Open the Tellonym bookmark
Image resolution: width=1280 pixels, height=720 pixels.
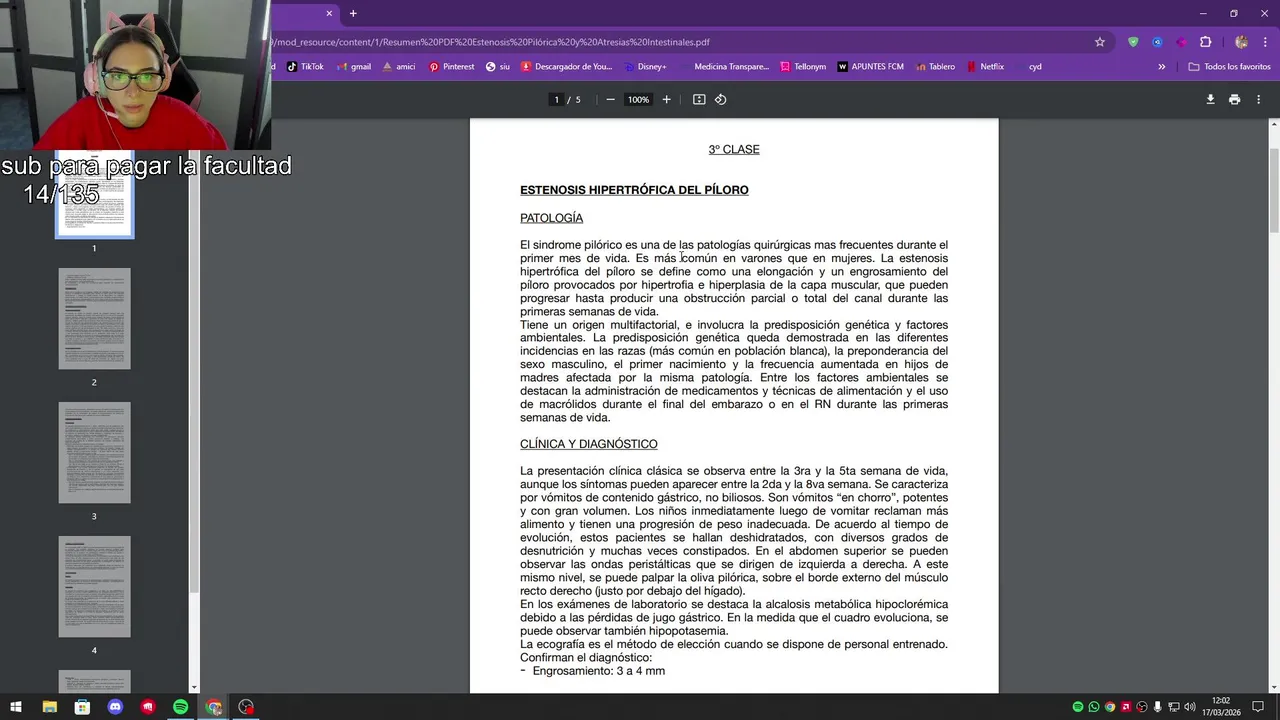[x=803, y=67]
